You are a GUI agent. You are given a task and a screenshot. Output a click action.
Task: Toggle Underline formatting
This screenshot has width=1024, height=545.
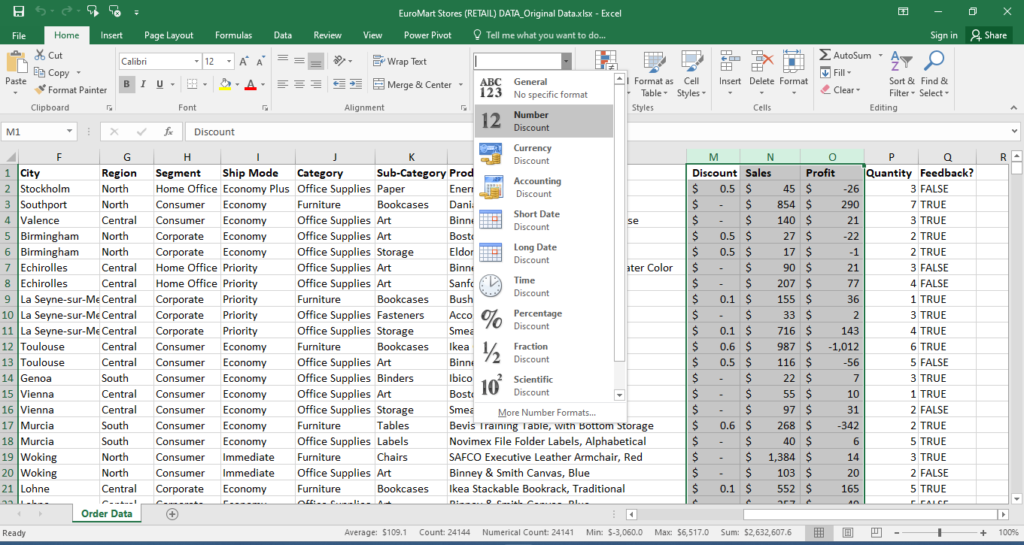pyautogui.click(x=159, y=84)
